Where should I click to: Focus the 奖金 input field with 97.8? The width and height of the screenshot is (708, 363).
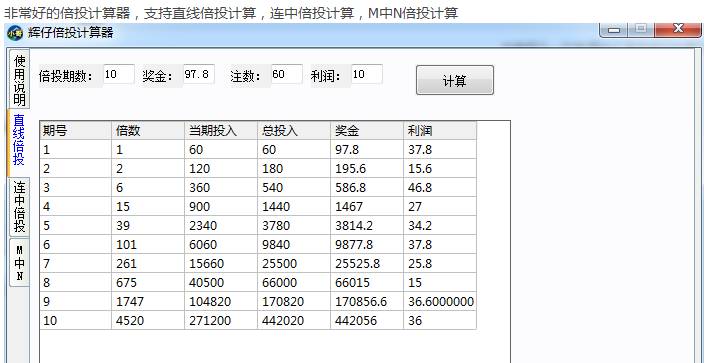pyautogui.click(x=199, y=74)
